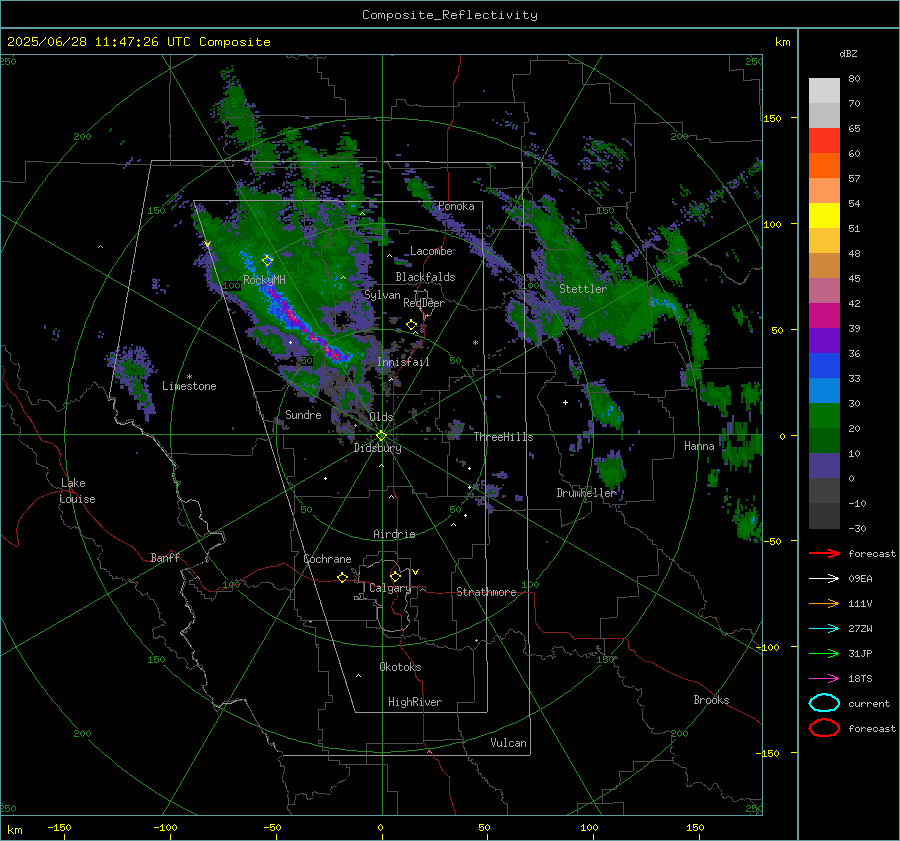Select the orange 57-60 dBZ swatch

[x=824, y=166]
